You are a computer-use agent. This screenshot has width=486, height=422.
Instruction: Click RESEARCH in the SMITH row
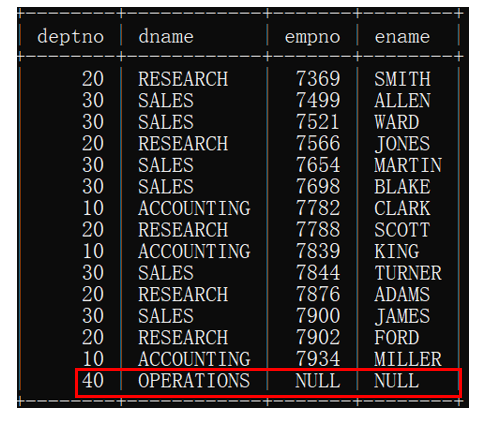183,79
